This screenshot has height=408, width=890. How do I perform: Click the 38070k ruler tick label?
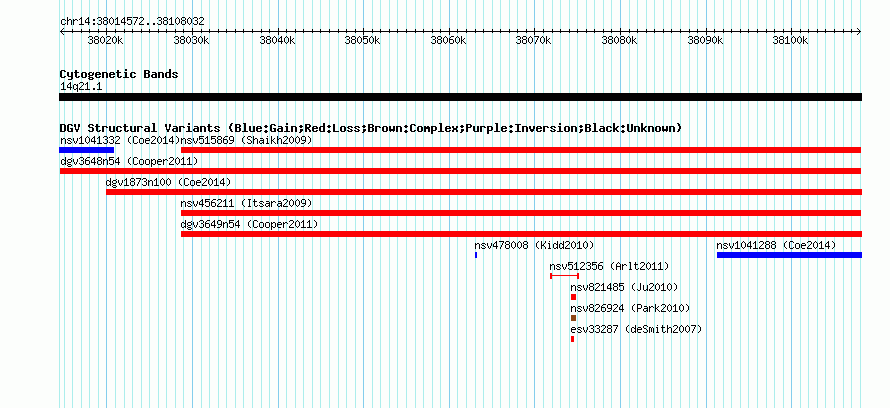534,41
